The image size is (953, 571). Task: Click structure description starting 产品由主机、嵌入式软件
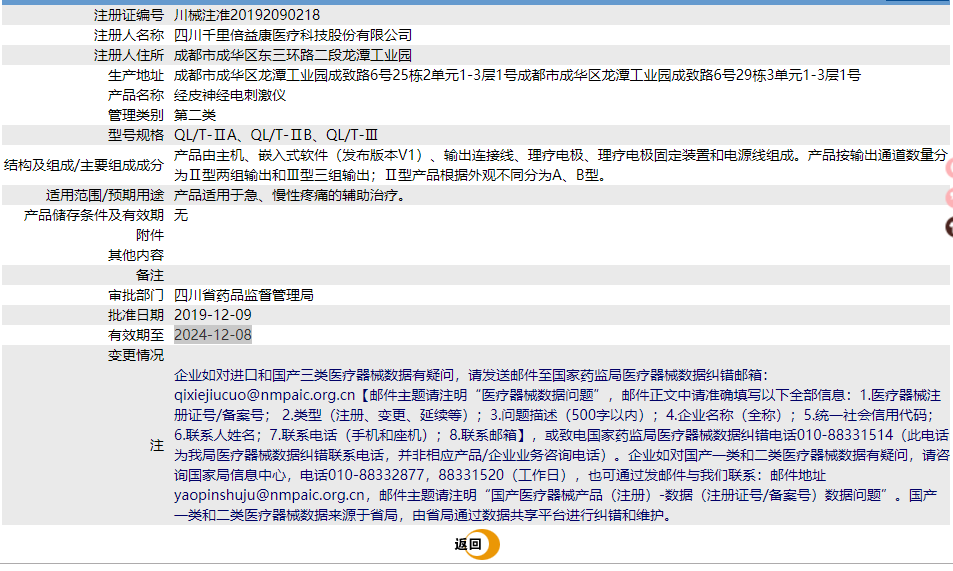point(560,165)
